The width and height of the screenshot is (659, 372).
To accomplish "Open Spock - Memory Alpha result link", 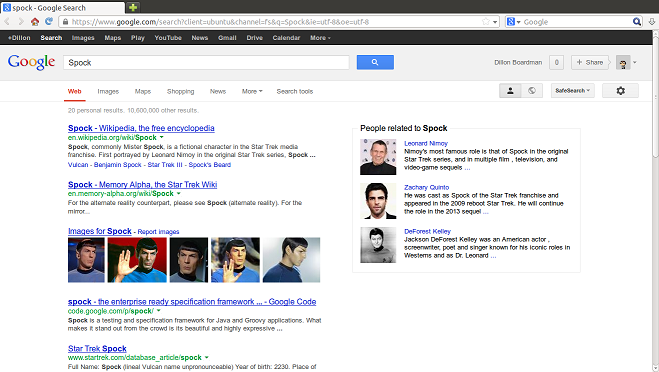I will click(142, 185).
